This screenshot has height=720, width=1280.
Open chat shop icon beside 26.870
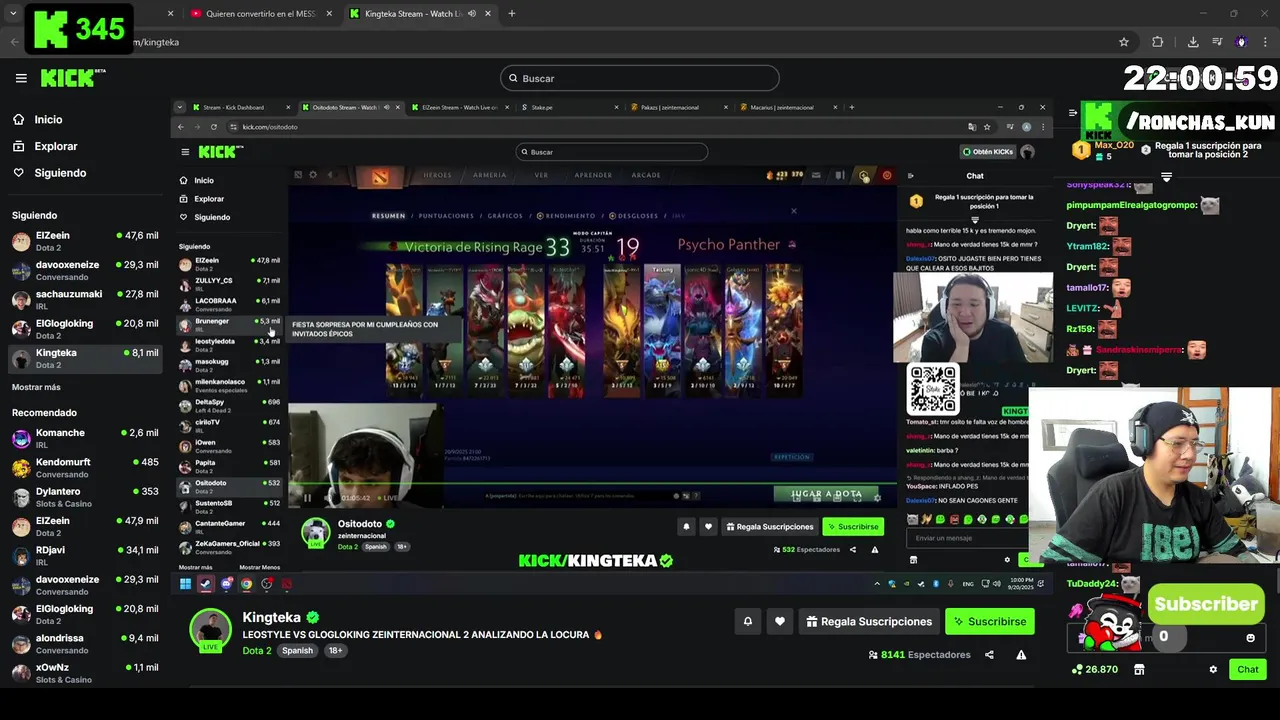[x=1139, y=670]
